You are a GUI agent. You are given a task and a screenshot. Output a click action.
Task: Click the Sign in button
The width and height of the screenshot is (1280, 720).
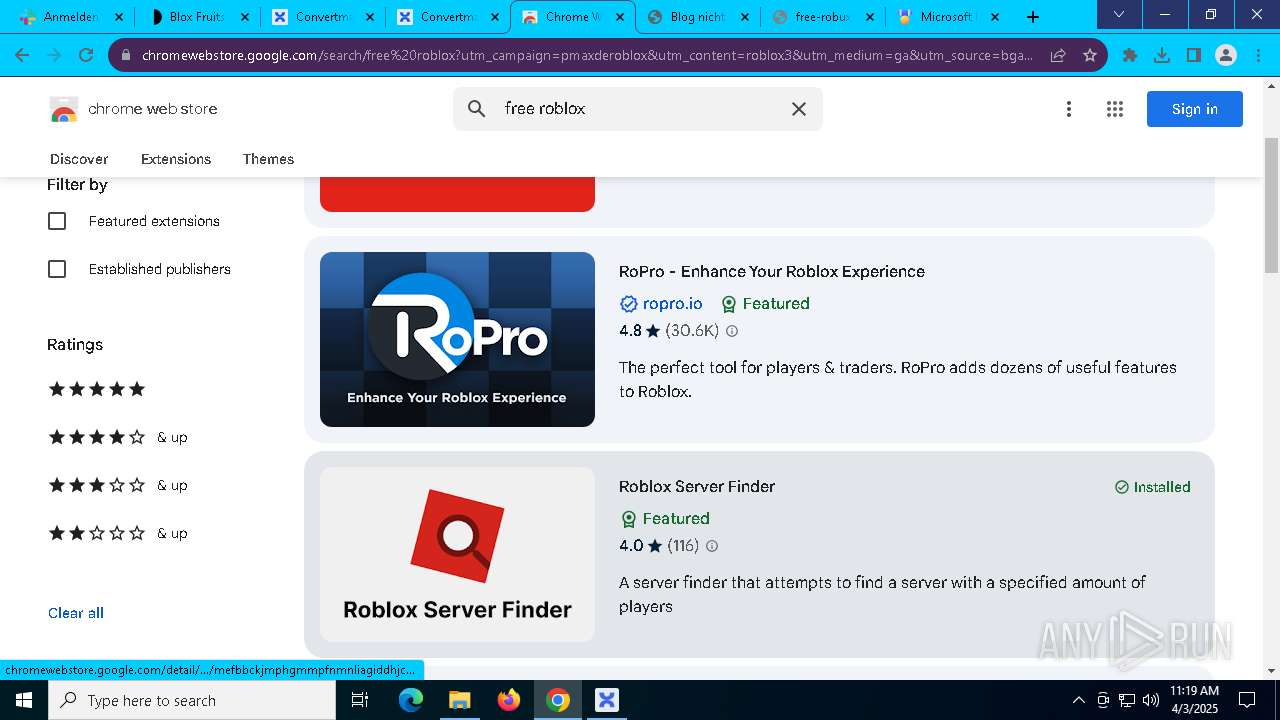click(x=1195, y=109)
